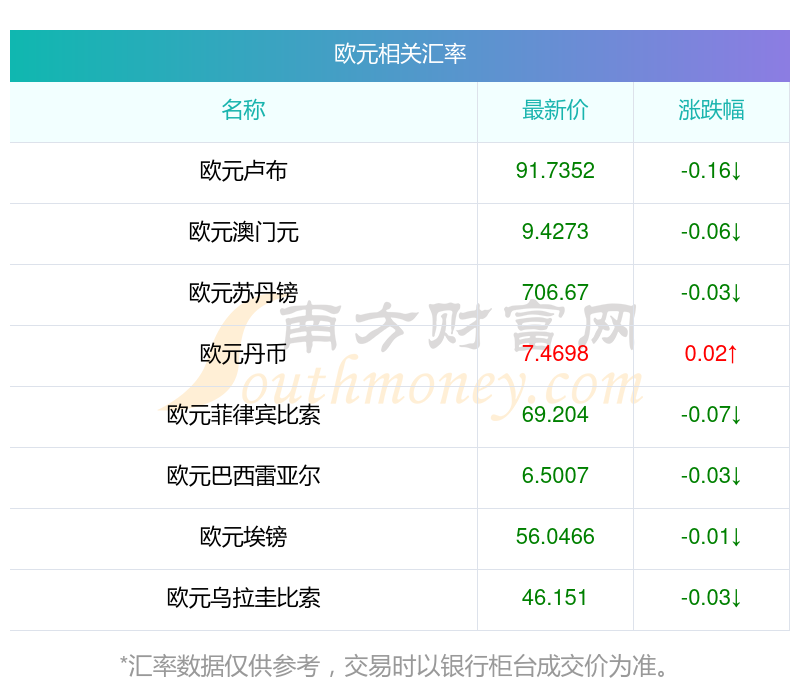The width and height of the screenshot is (800, 697).
Task: Click the 56.0466 price for 埃镑
Action: [555, 537]
